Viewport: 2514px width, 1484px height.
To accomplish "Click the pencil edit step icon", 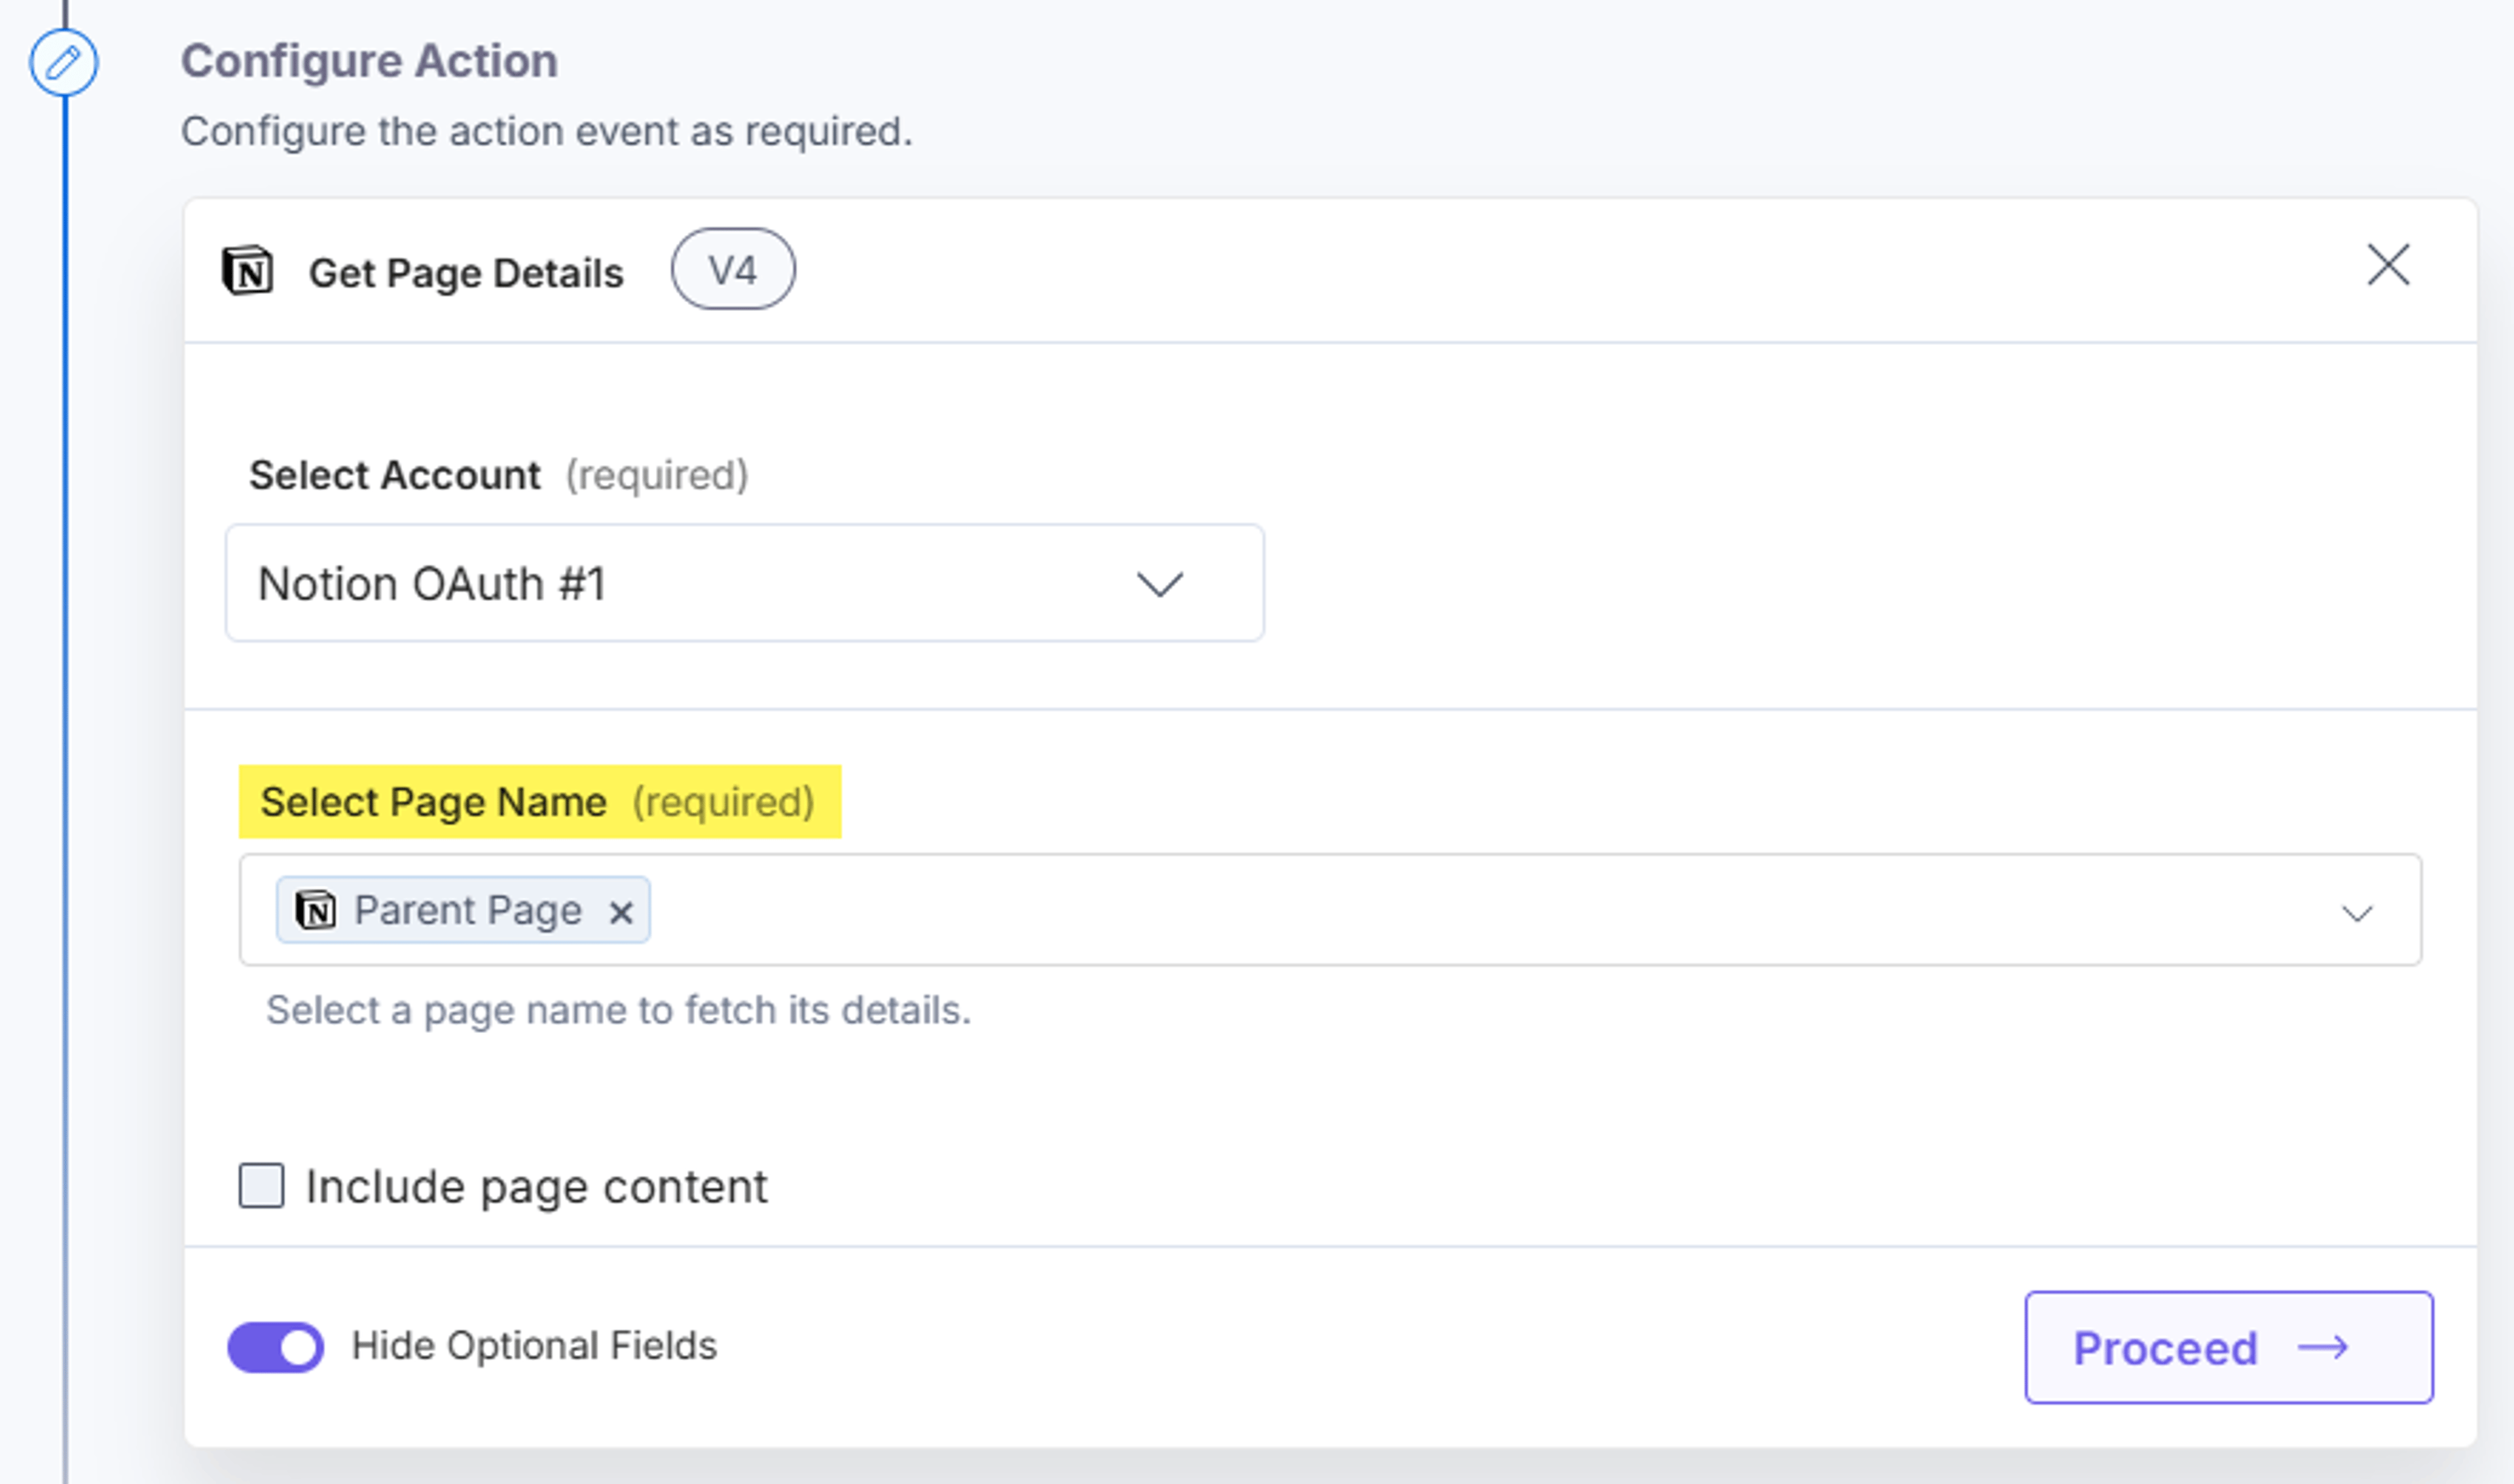I will tap(64, 63).
